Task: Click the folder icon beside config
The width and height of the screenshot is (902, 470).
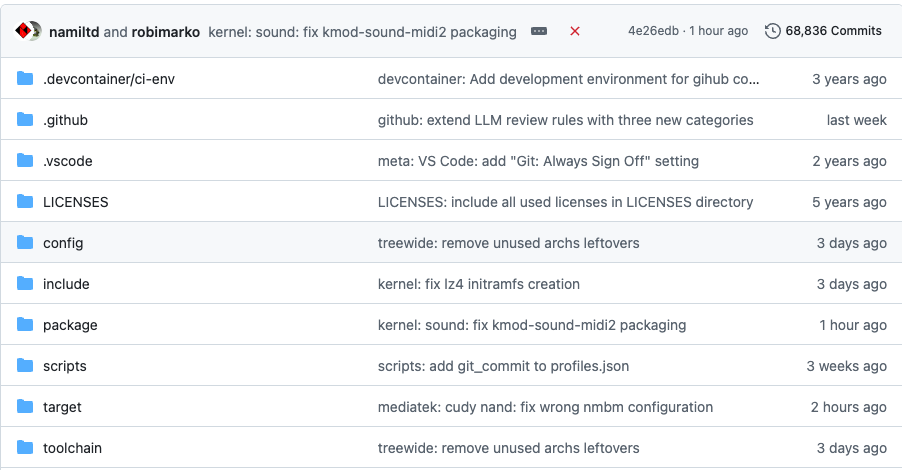Action: 25,242
